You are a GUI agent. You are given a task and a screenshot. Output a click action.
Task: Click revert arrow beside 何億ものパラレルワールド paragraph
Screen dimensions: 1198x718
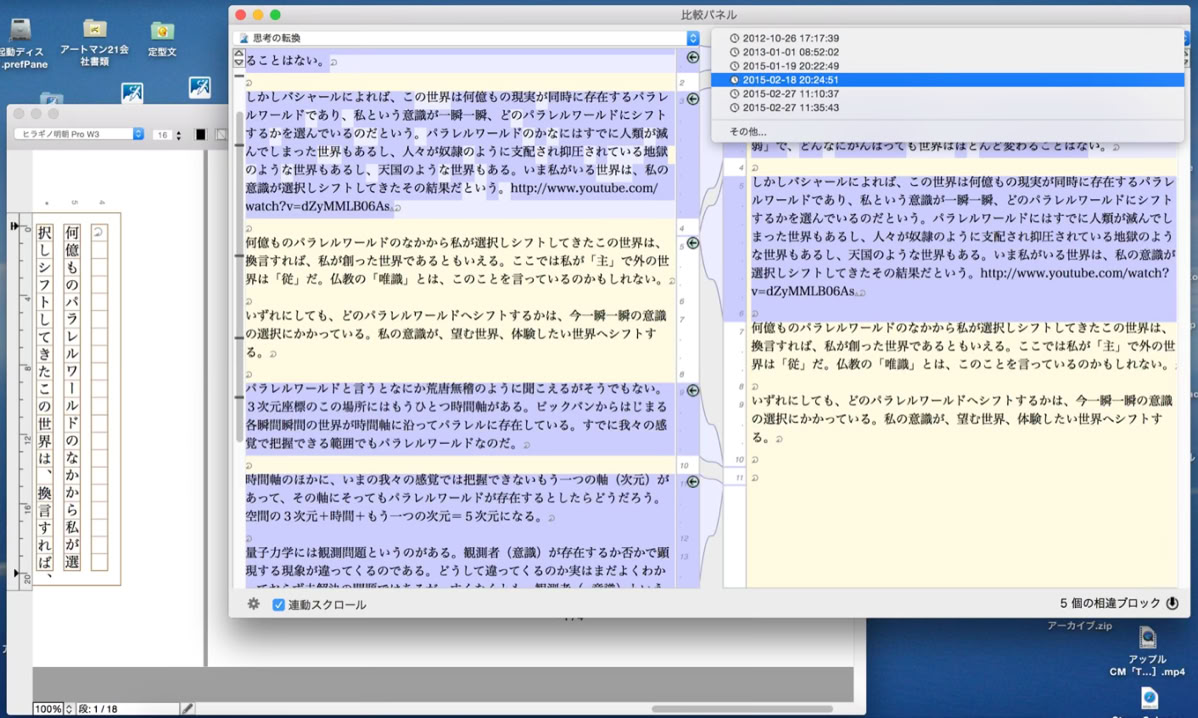tap(693, 243)
